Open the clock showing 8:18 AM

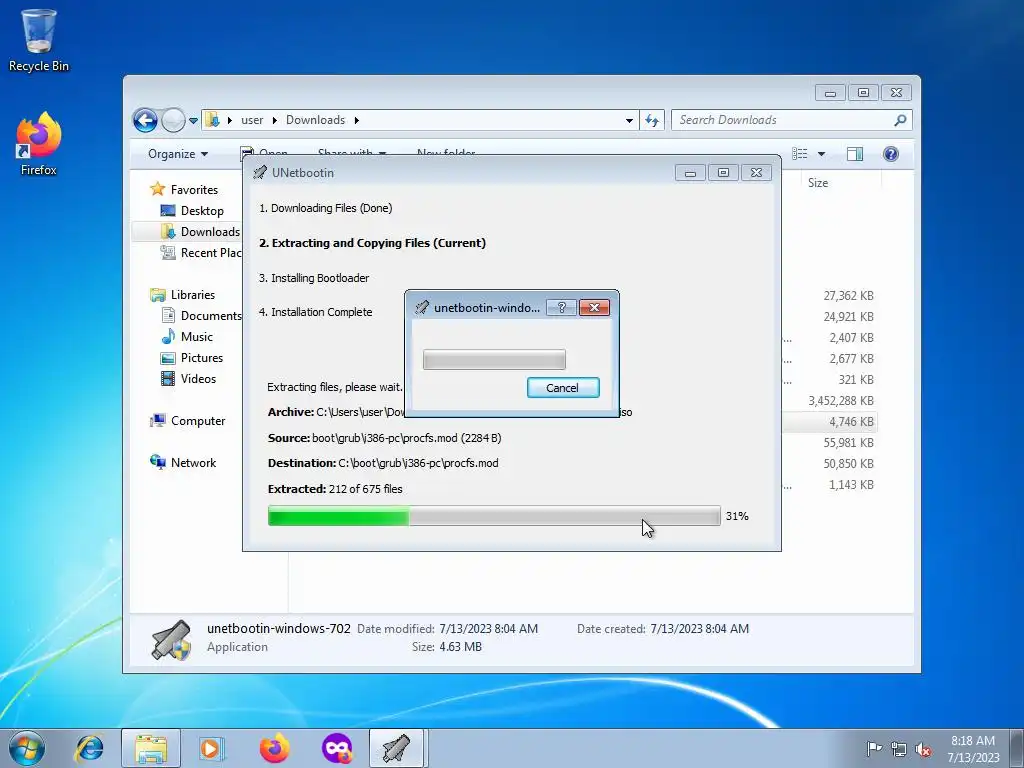pos(973,749)
